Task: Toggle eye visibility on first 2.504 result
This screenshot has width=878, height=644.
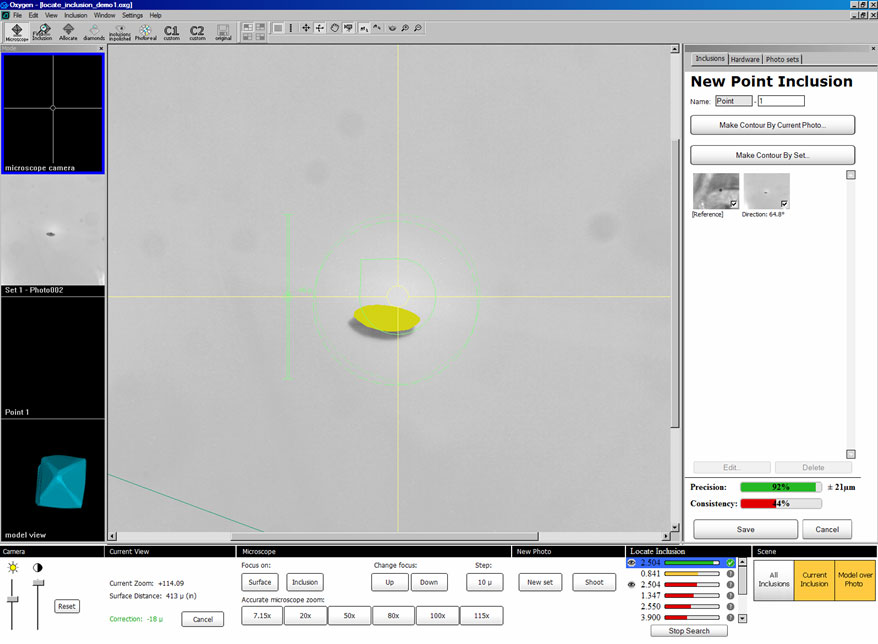Action: coord(631,563)
